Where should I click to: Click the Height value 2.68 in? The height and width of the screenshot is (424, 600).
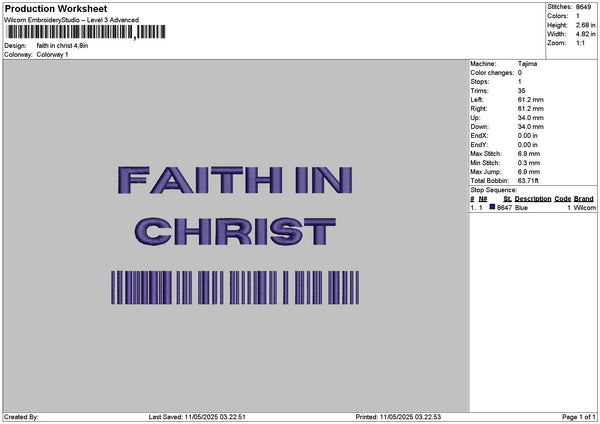click(586, 25)
